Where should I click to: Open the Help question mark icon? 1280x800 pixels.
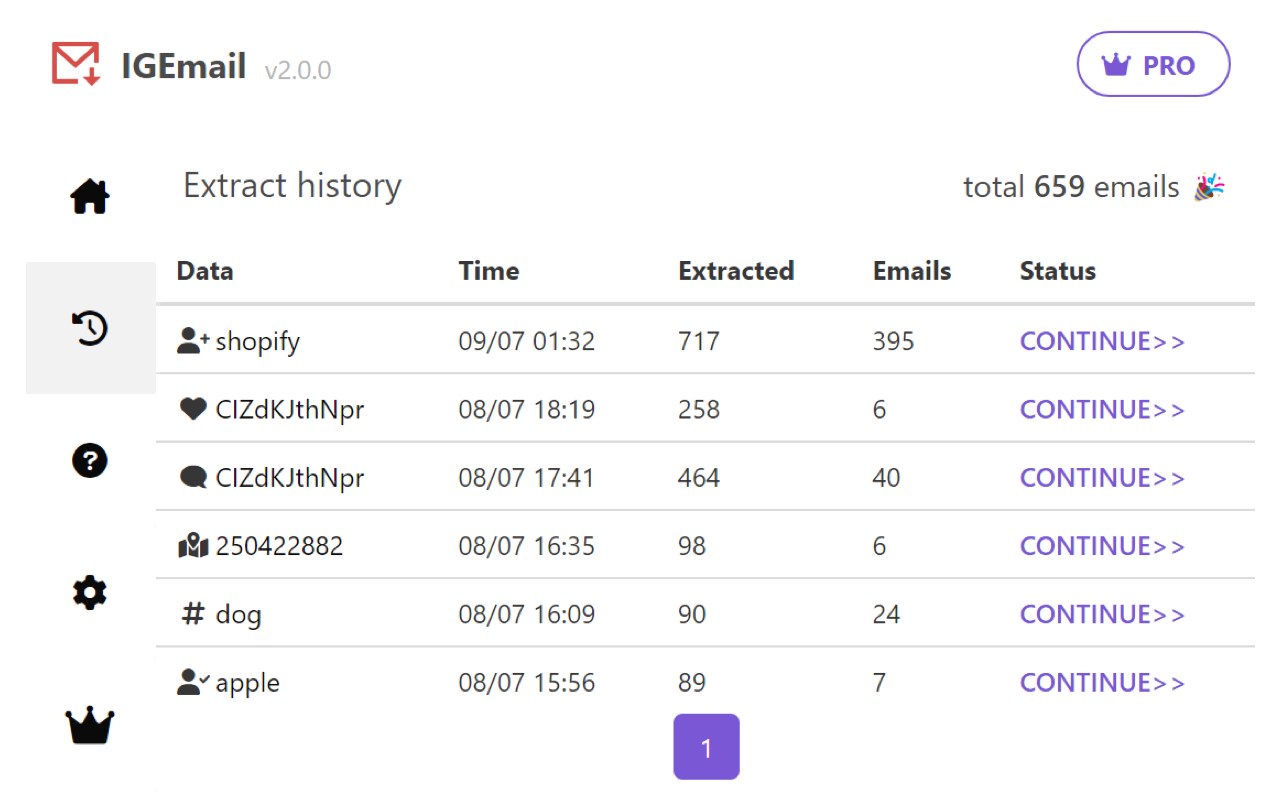pyautogui.click(x=90, y=461)
